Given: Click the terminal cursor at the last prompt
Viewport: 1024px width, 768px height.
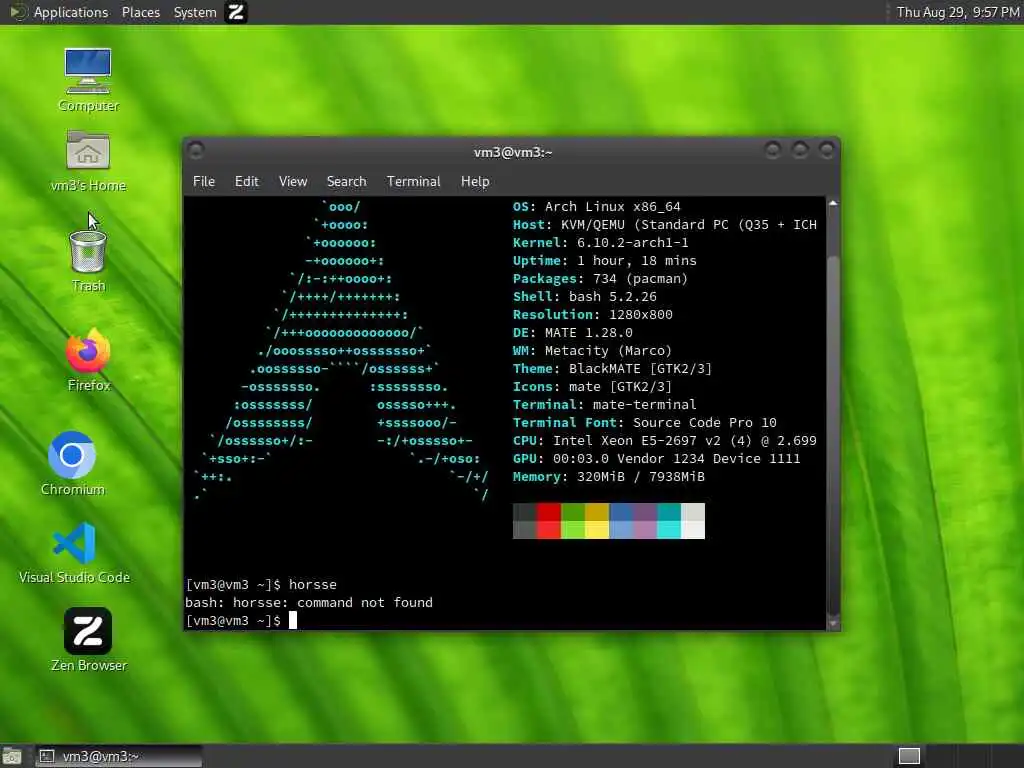Looking at the screenshot, I should 293,620.
